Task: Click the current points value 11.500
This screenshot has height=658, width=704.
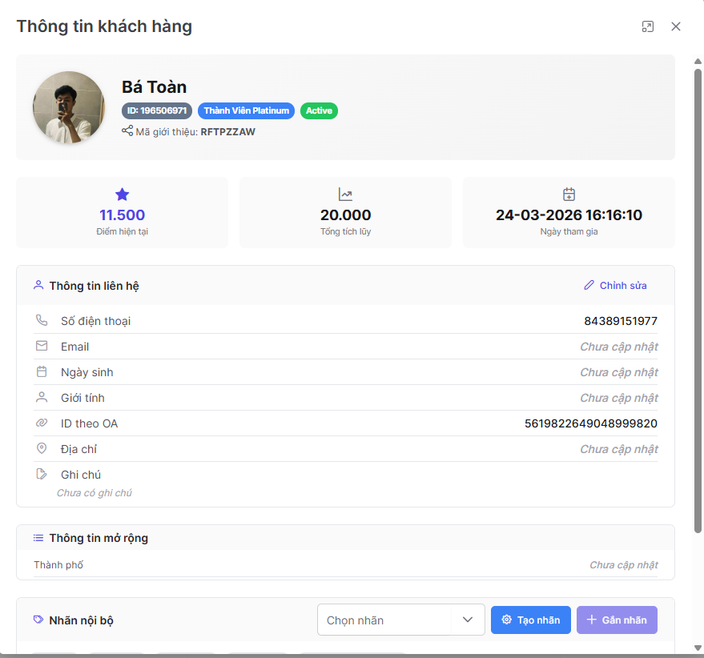Action: point(122,215)
